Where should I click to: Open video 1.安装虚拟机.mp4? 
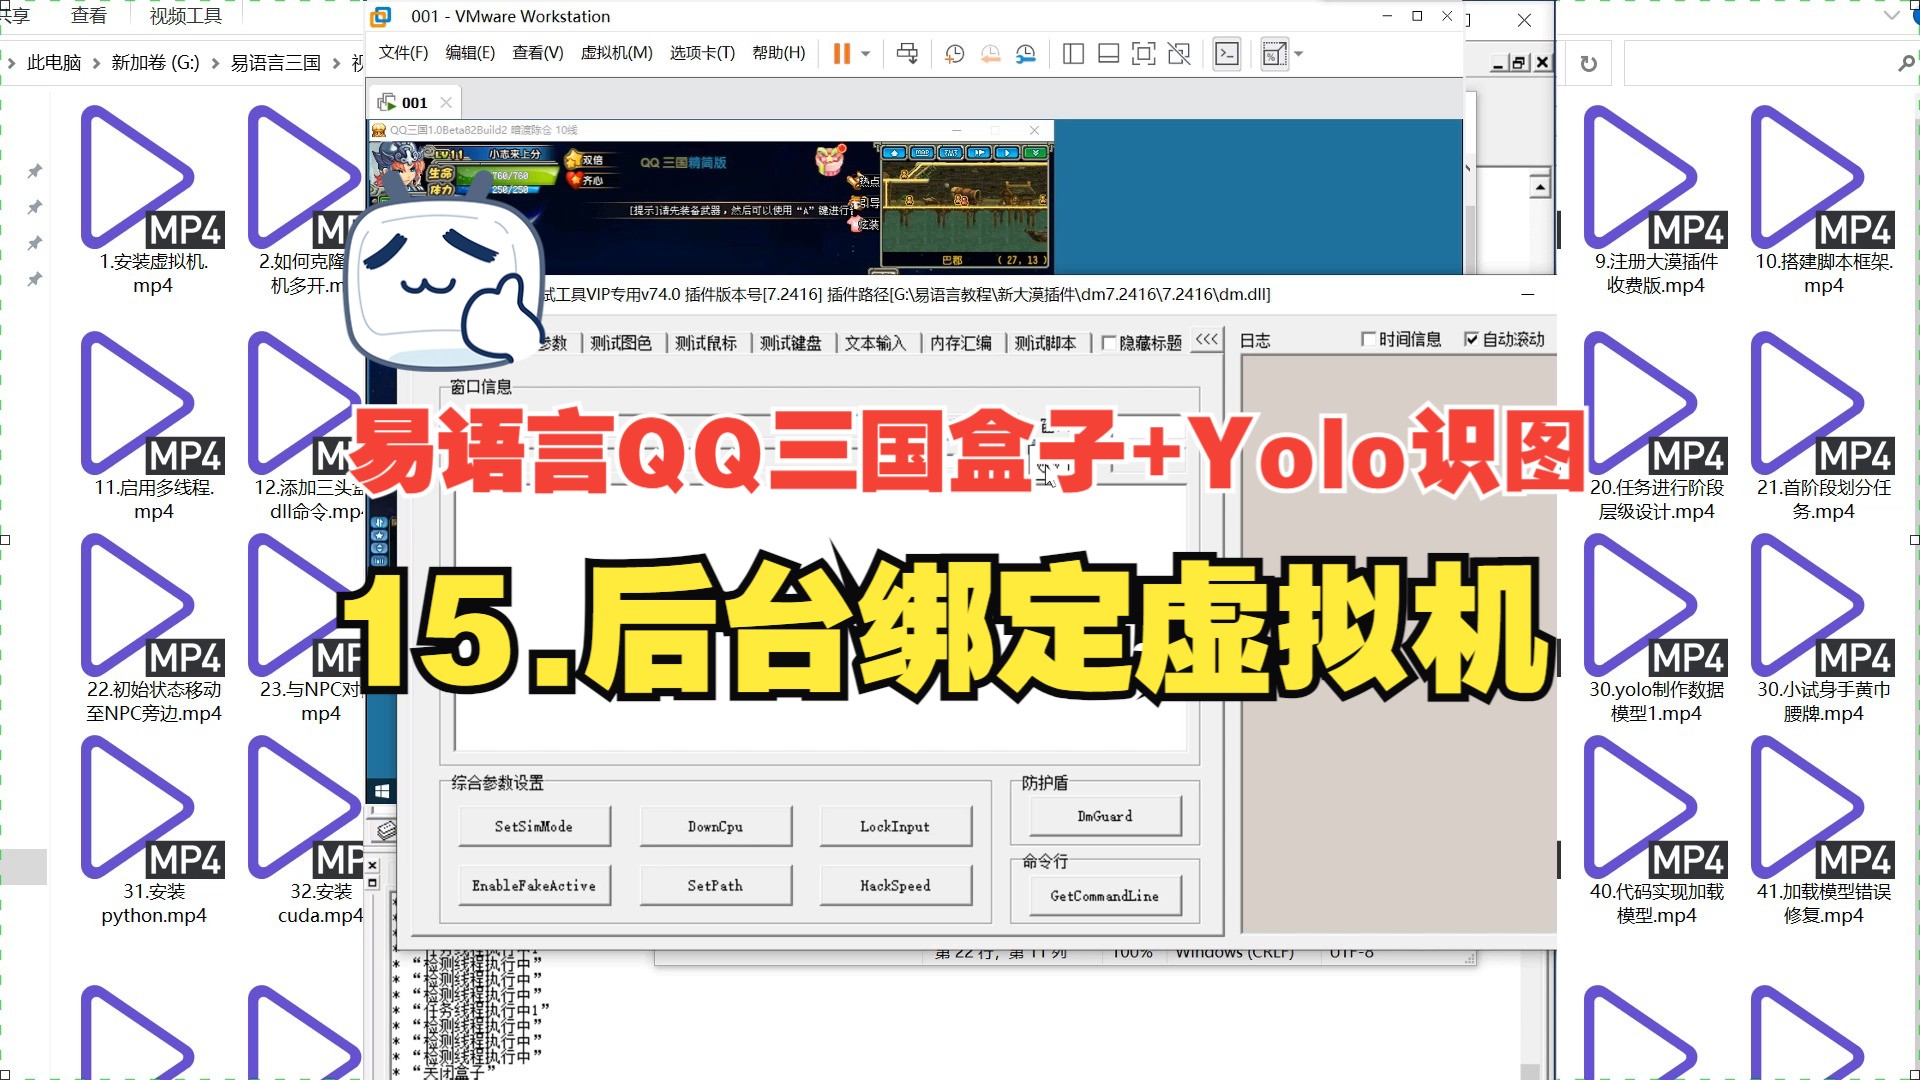[153, 200]
